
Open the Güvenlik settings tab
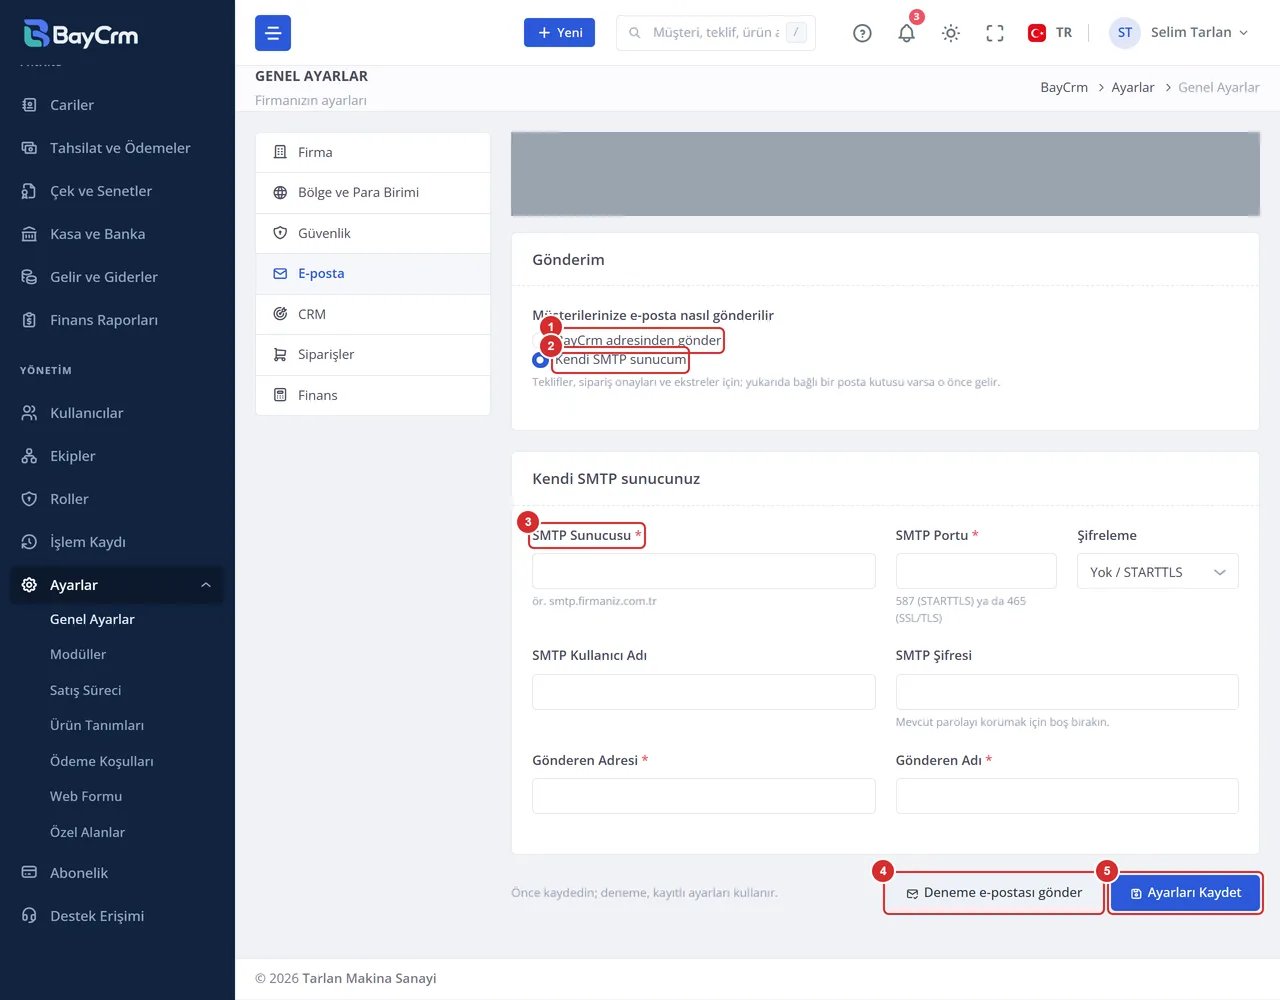tap(373, 233)
